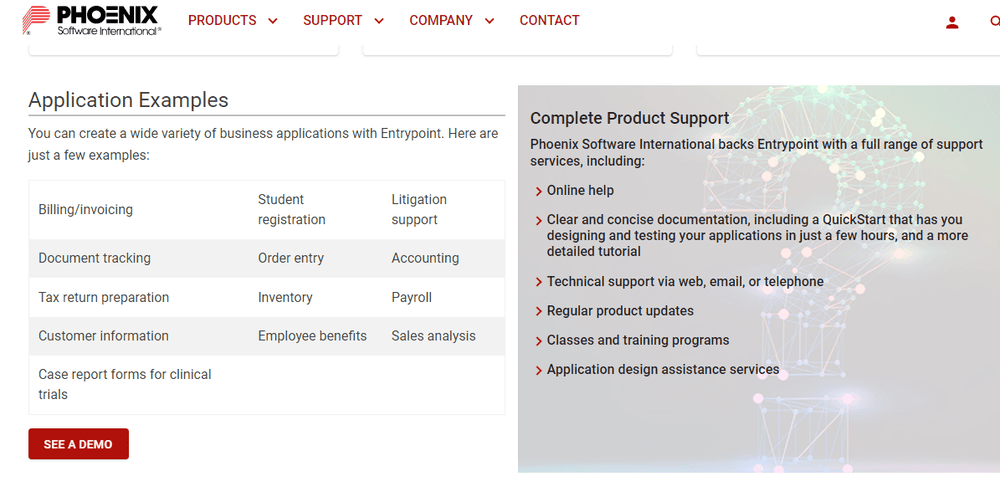
Task: Click Technical support via web, email, telephone
Action: 685,281
